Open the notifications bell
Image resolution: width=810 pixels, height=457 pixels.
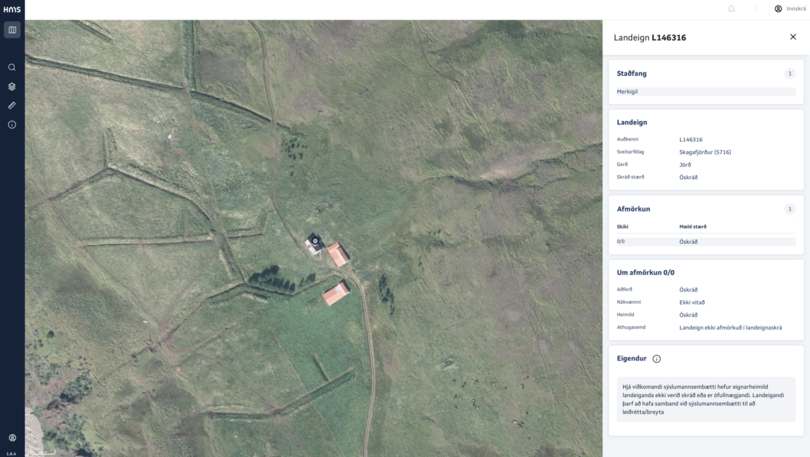click(x=731, y=9)
